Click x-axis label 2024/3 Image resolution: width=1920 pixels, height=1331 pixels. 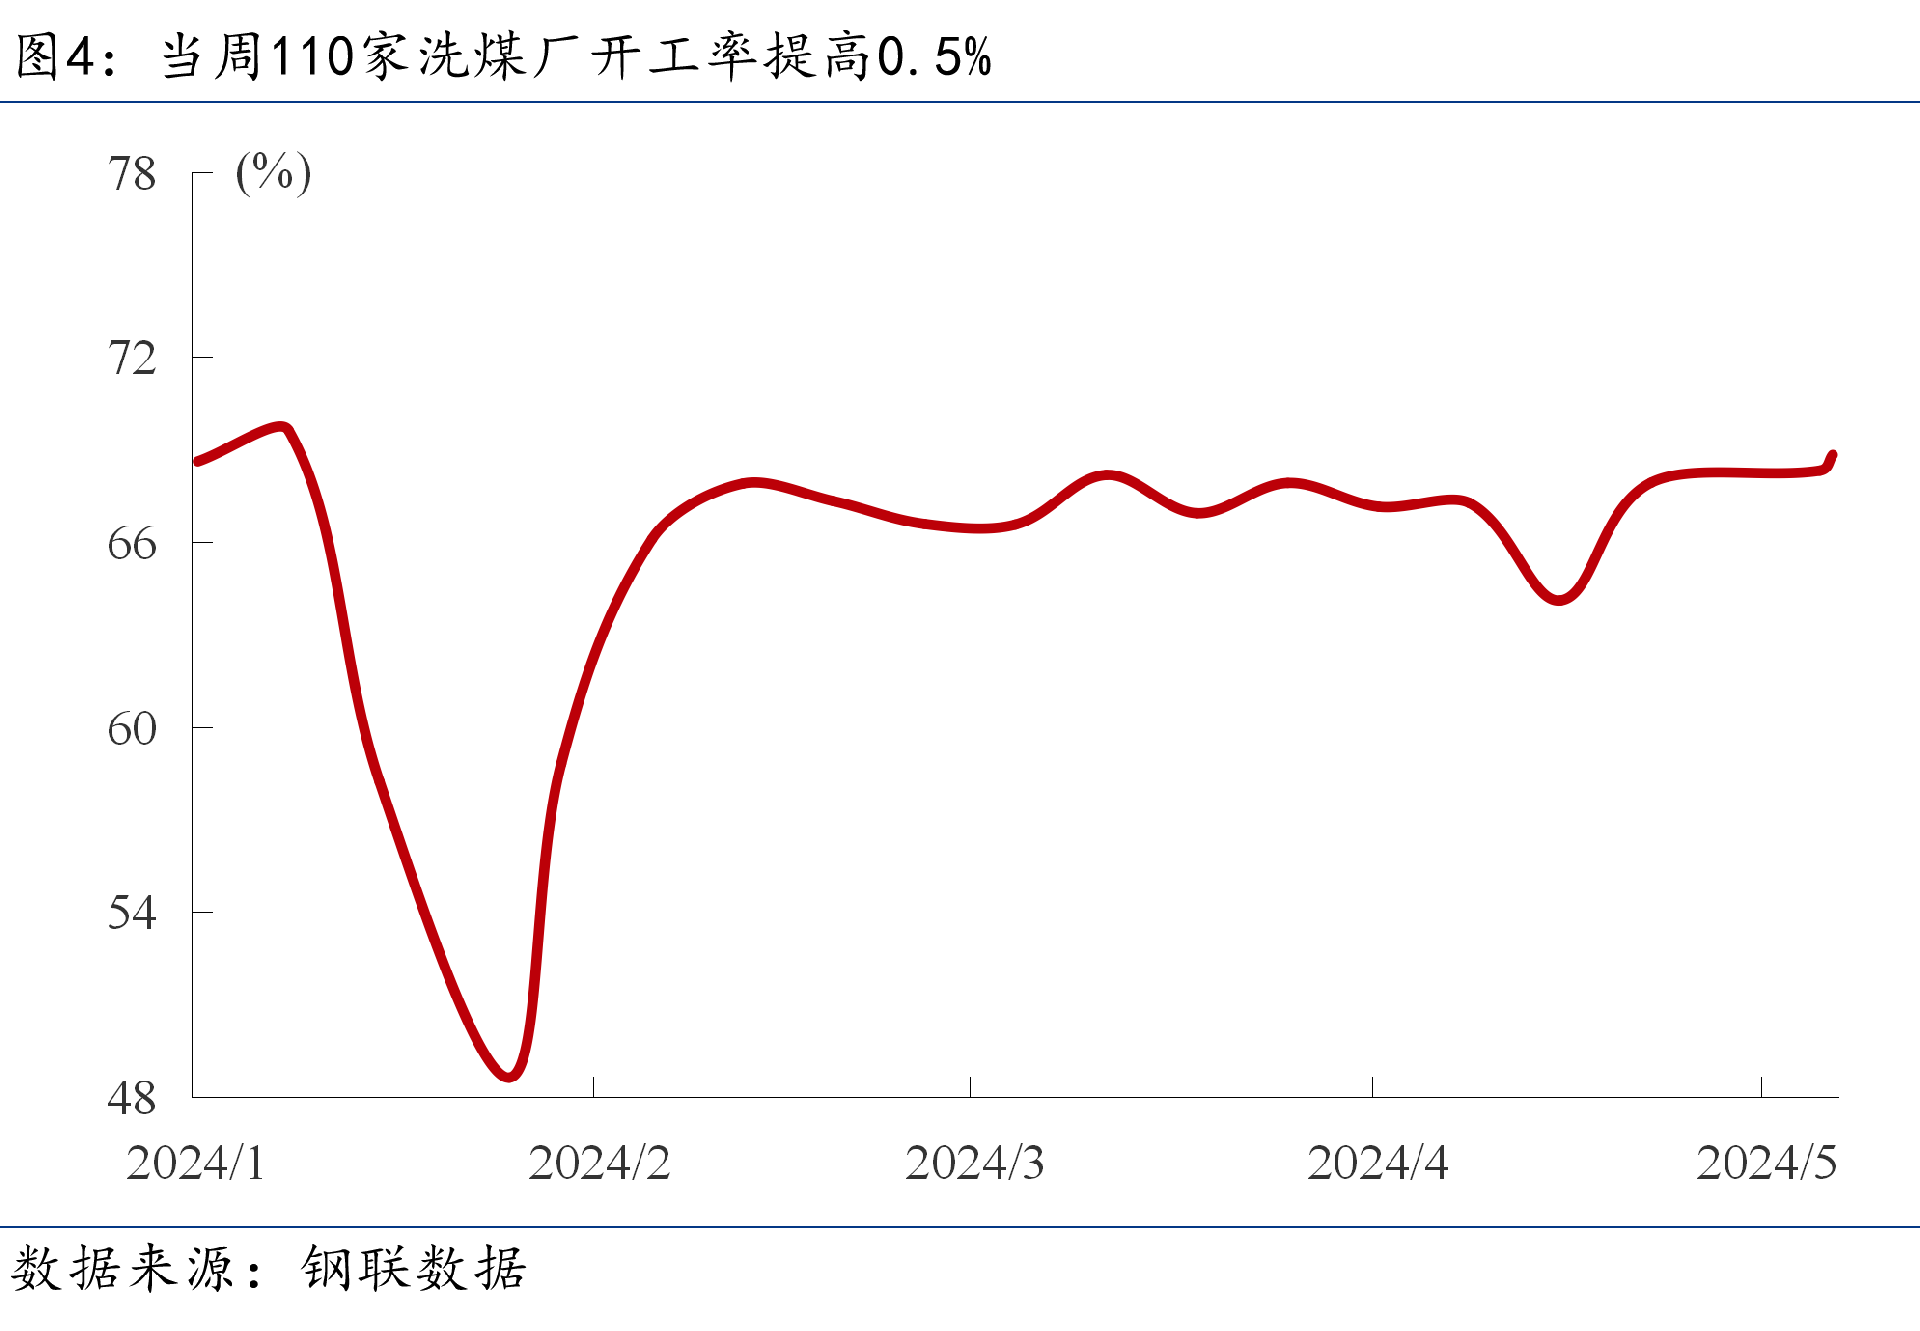pyautogui.click(x=975, y=1162)
